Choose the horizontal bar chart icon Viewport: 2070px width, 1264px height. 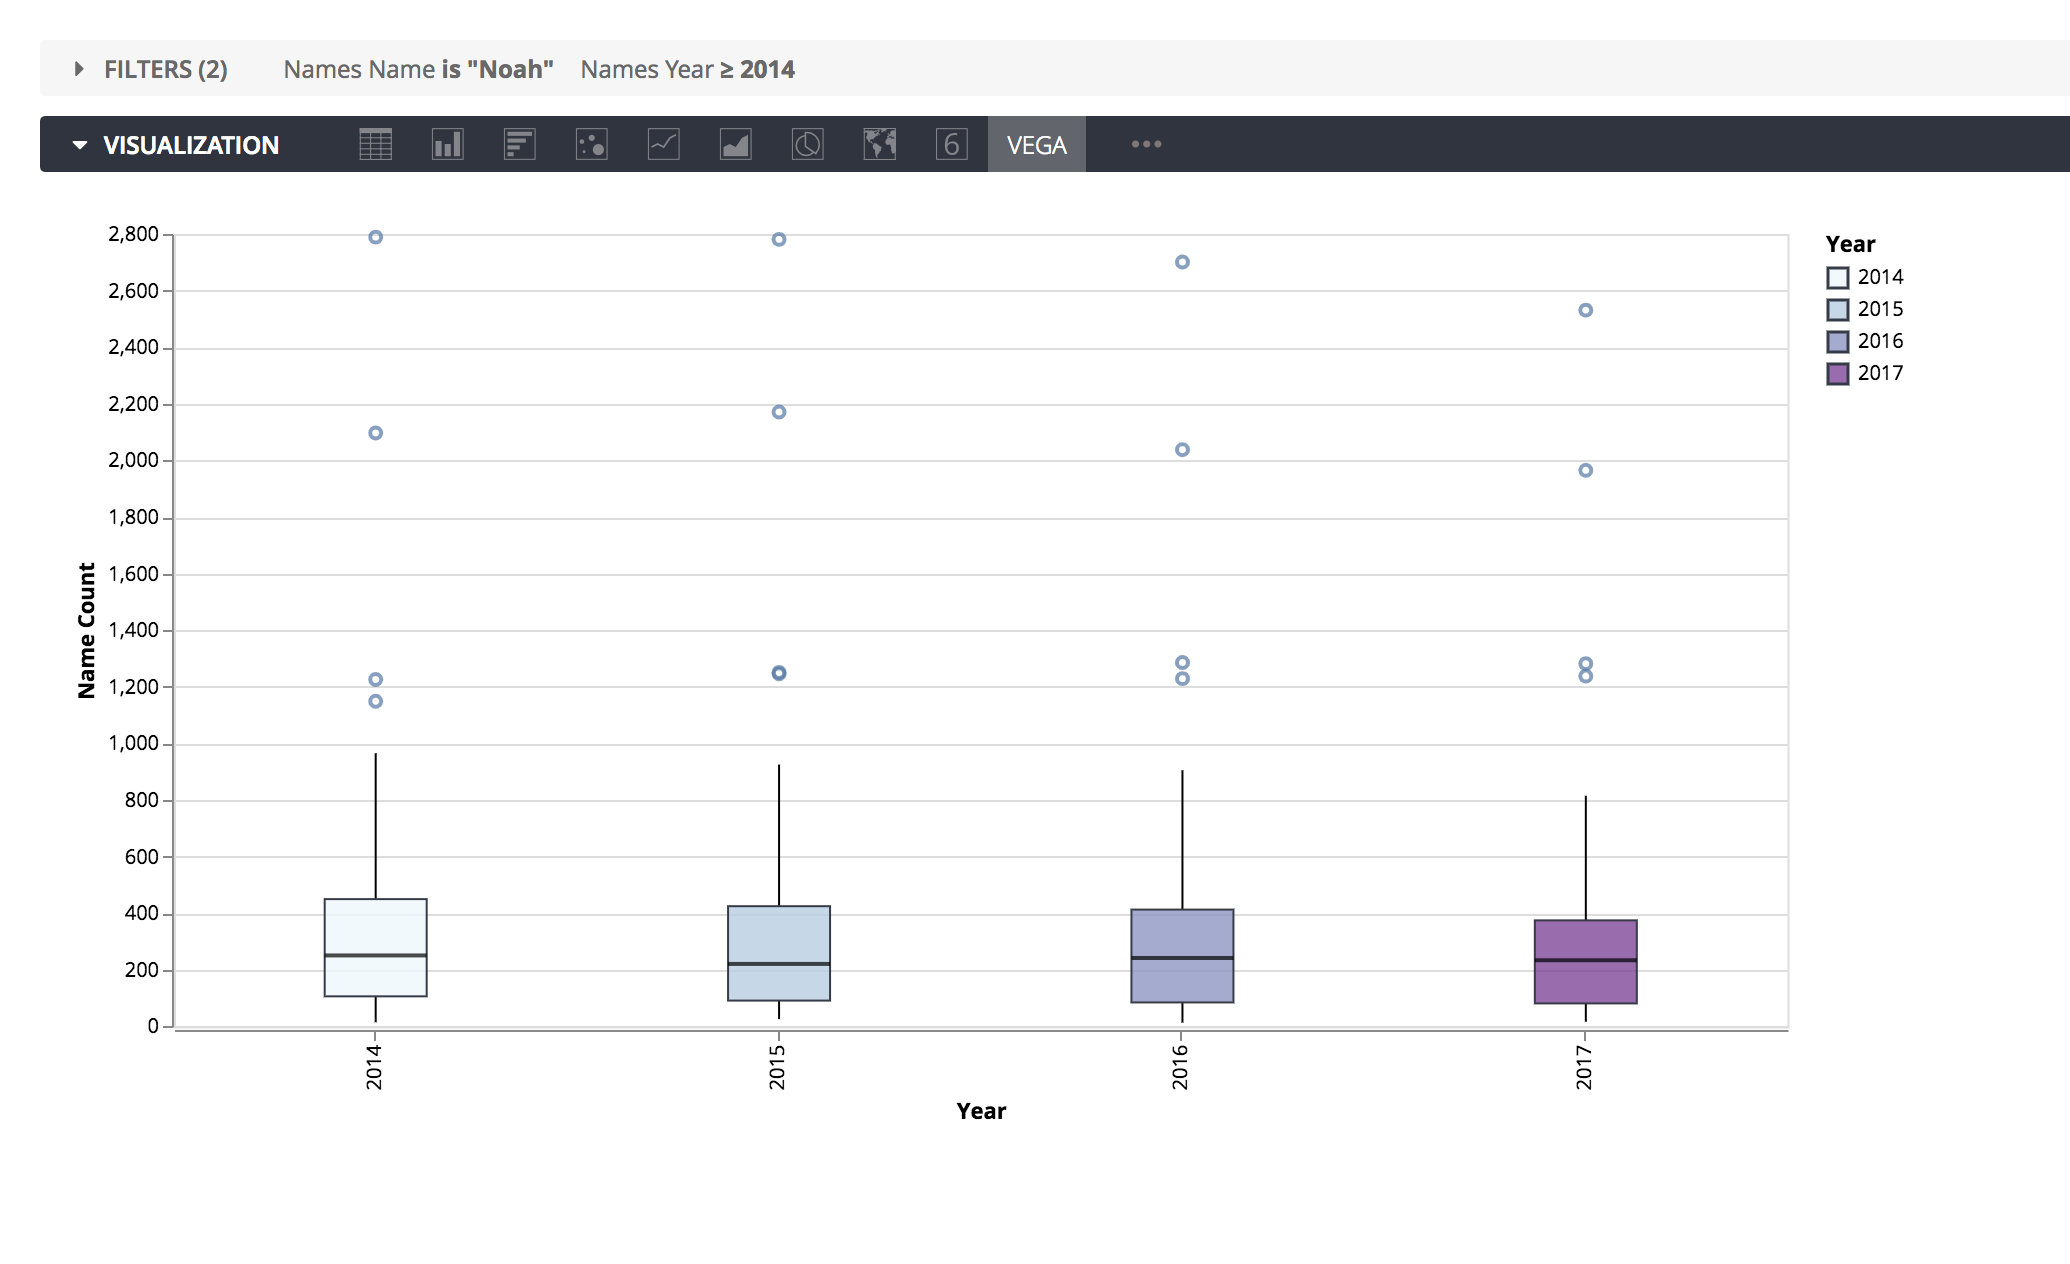[x=519, y=145]
